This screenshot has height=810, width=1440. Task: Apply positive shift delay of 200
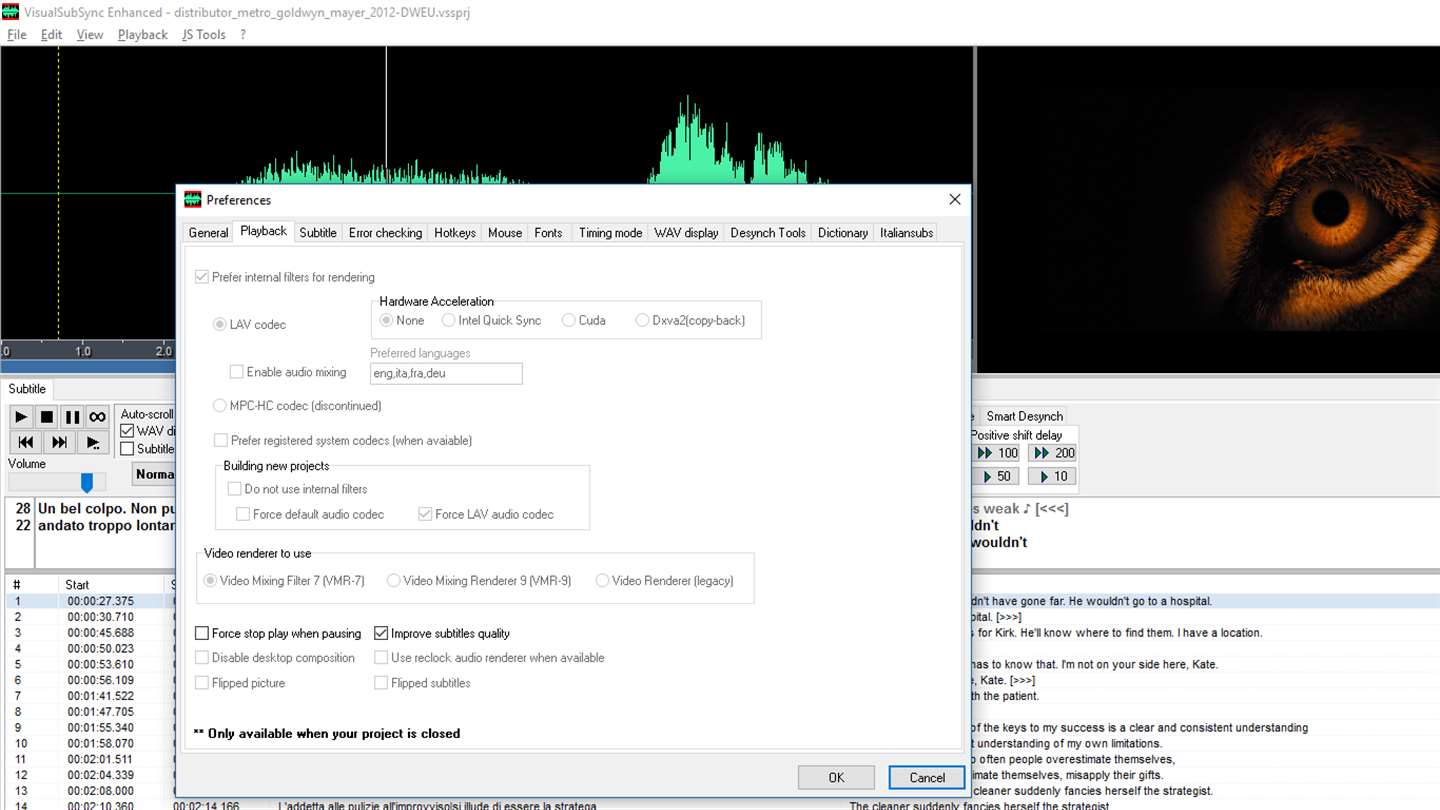pos(1054,453)
